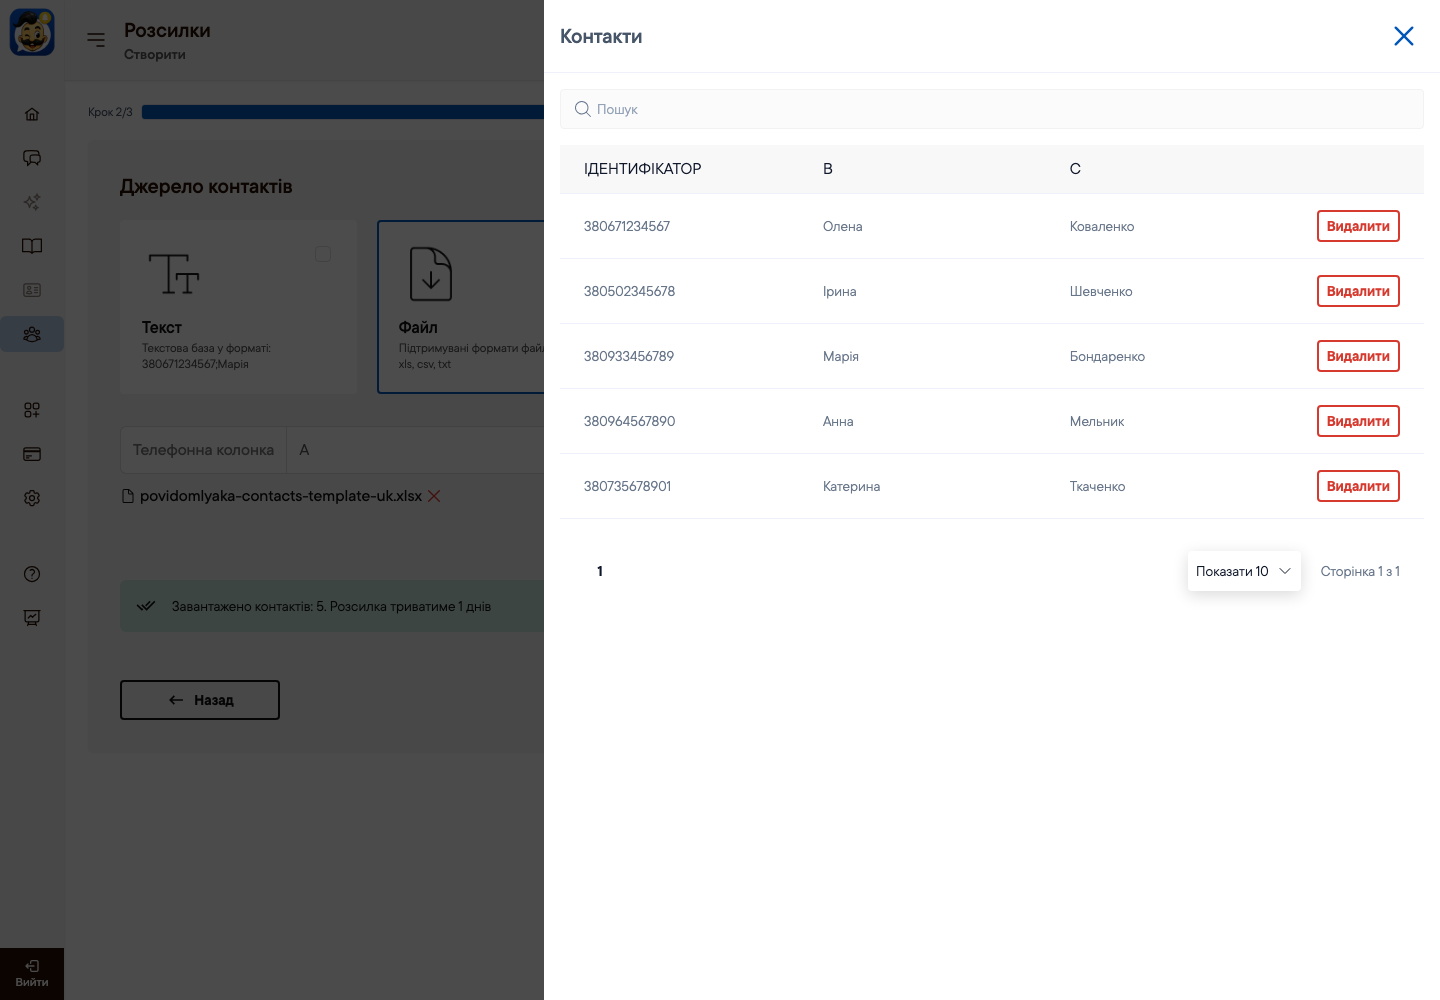
Task: Click the file name povidomlyaka-contacts-template-uk.xlsx
Action: (x=281, y=496)
